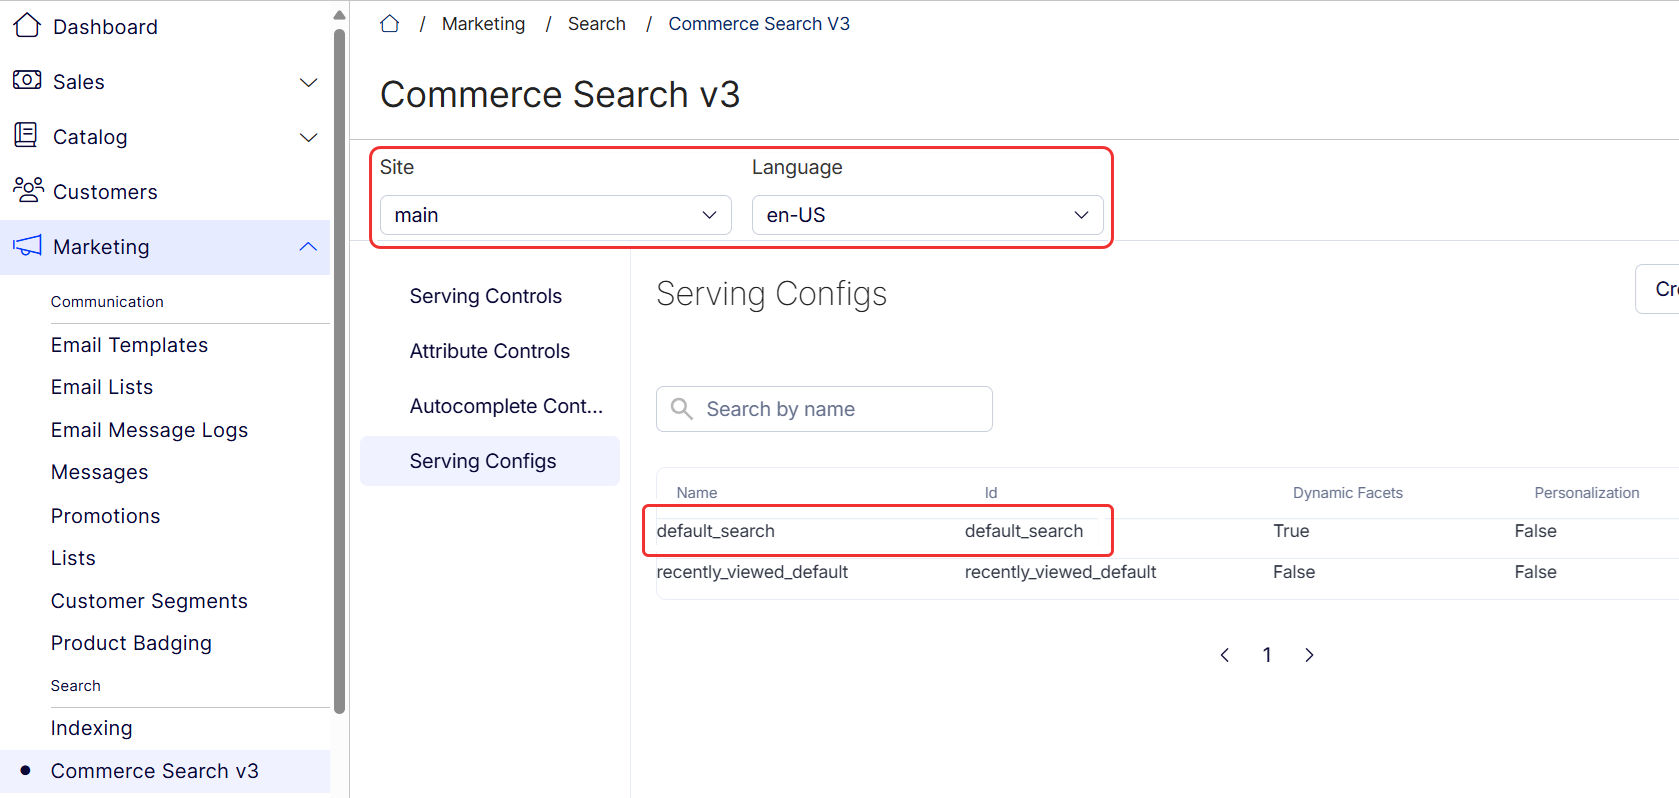This screenshot has height=798, width=1679.
Task: Click the Sales money icon
Action: tap(27, 80)
